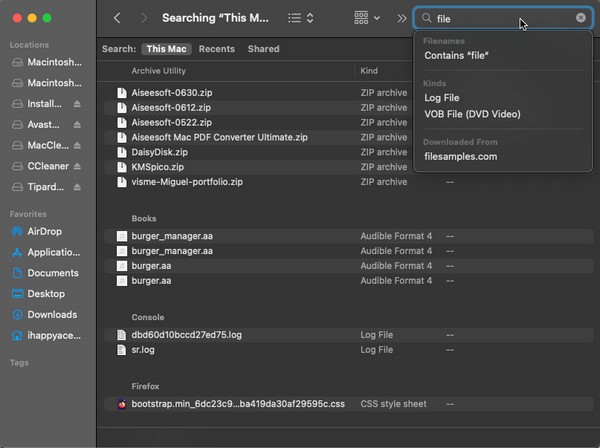Open Applications folder in sidebar
This screenshot has width=600, height=448.
point(48,252)
